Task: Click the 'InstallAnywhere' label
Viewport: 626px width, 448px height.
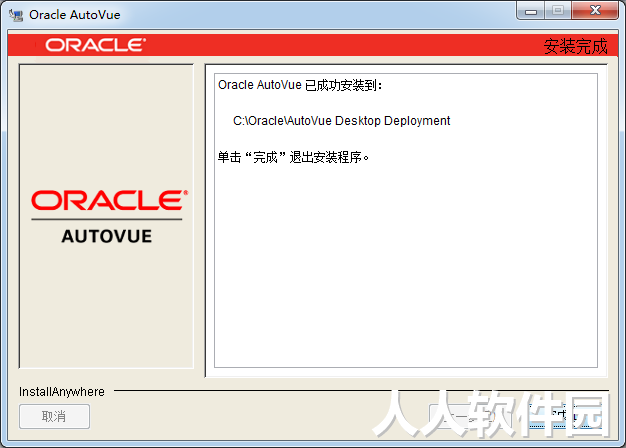Action: pyautogui.click(x=62, y=392)
